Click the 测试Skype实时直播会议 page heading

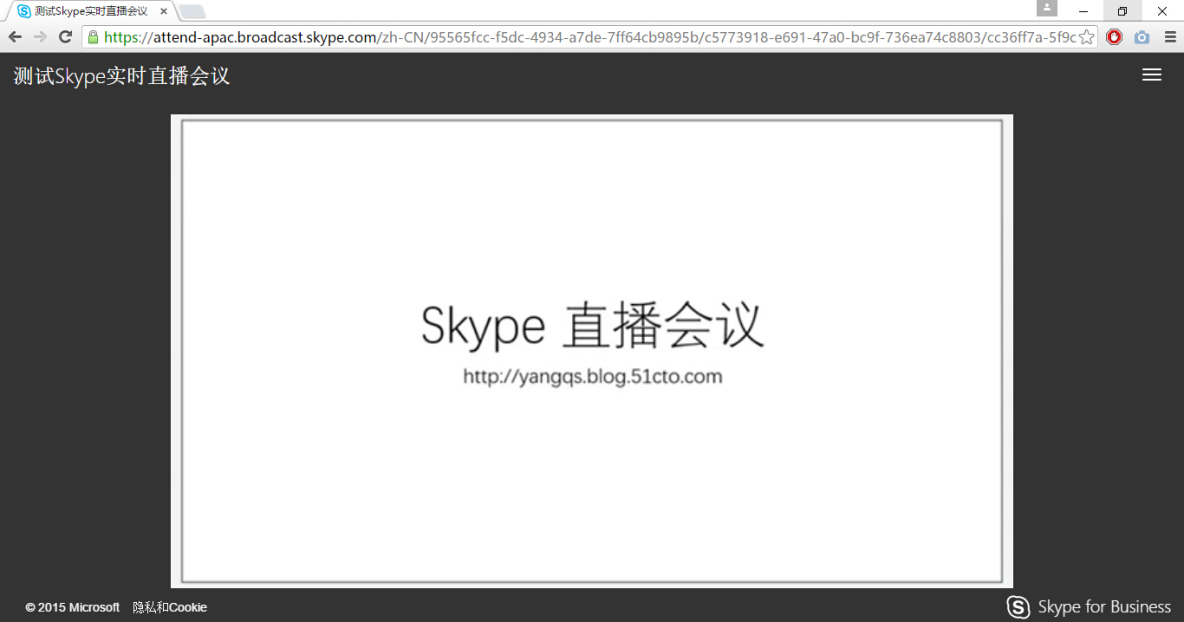coord(122,75)
